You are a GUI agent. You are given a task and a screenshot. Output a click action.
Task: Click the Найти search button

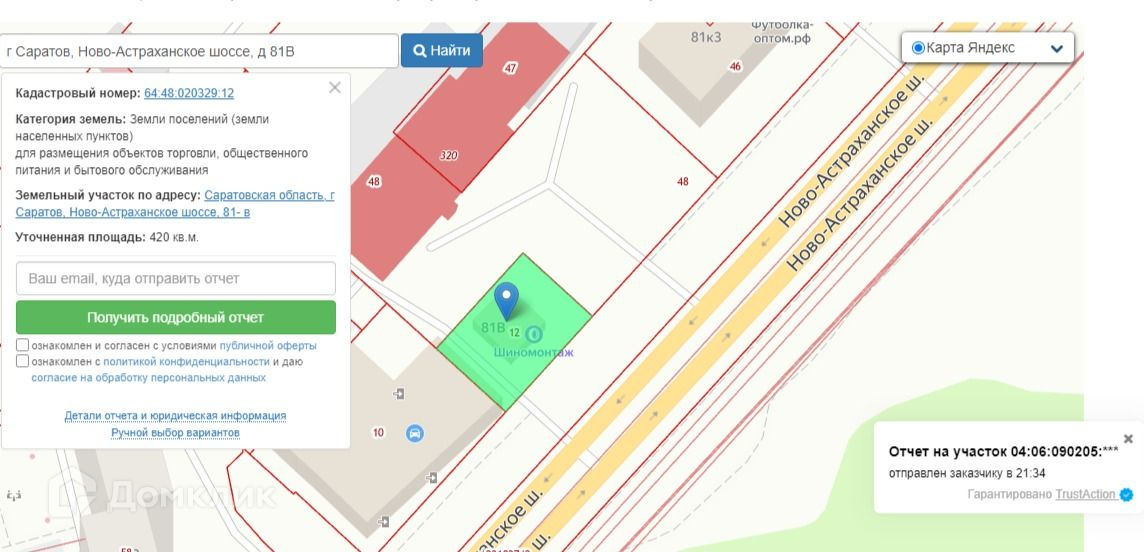click(441, 50)
